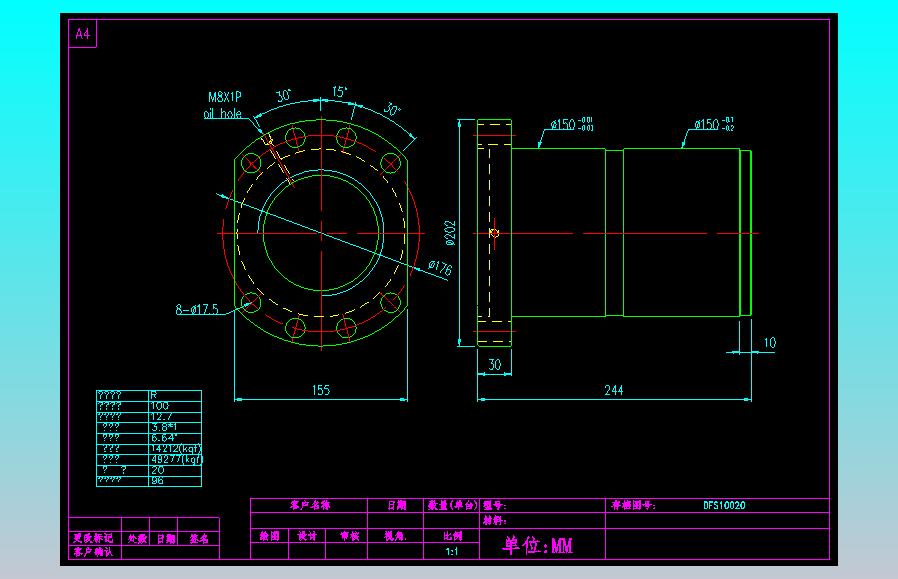Screen dimensions: 898x579
Task: Click the 客户确认 revision cell
Action: [x=93, y=552]
